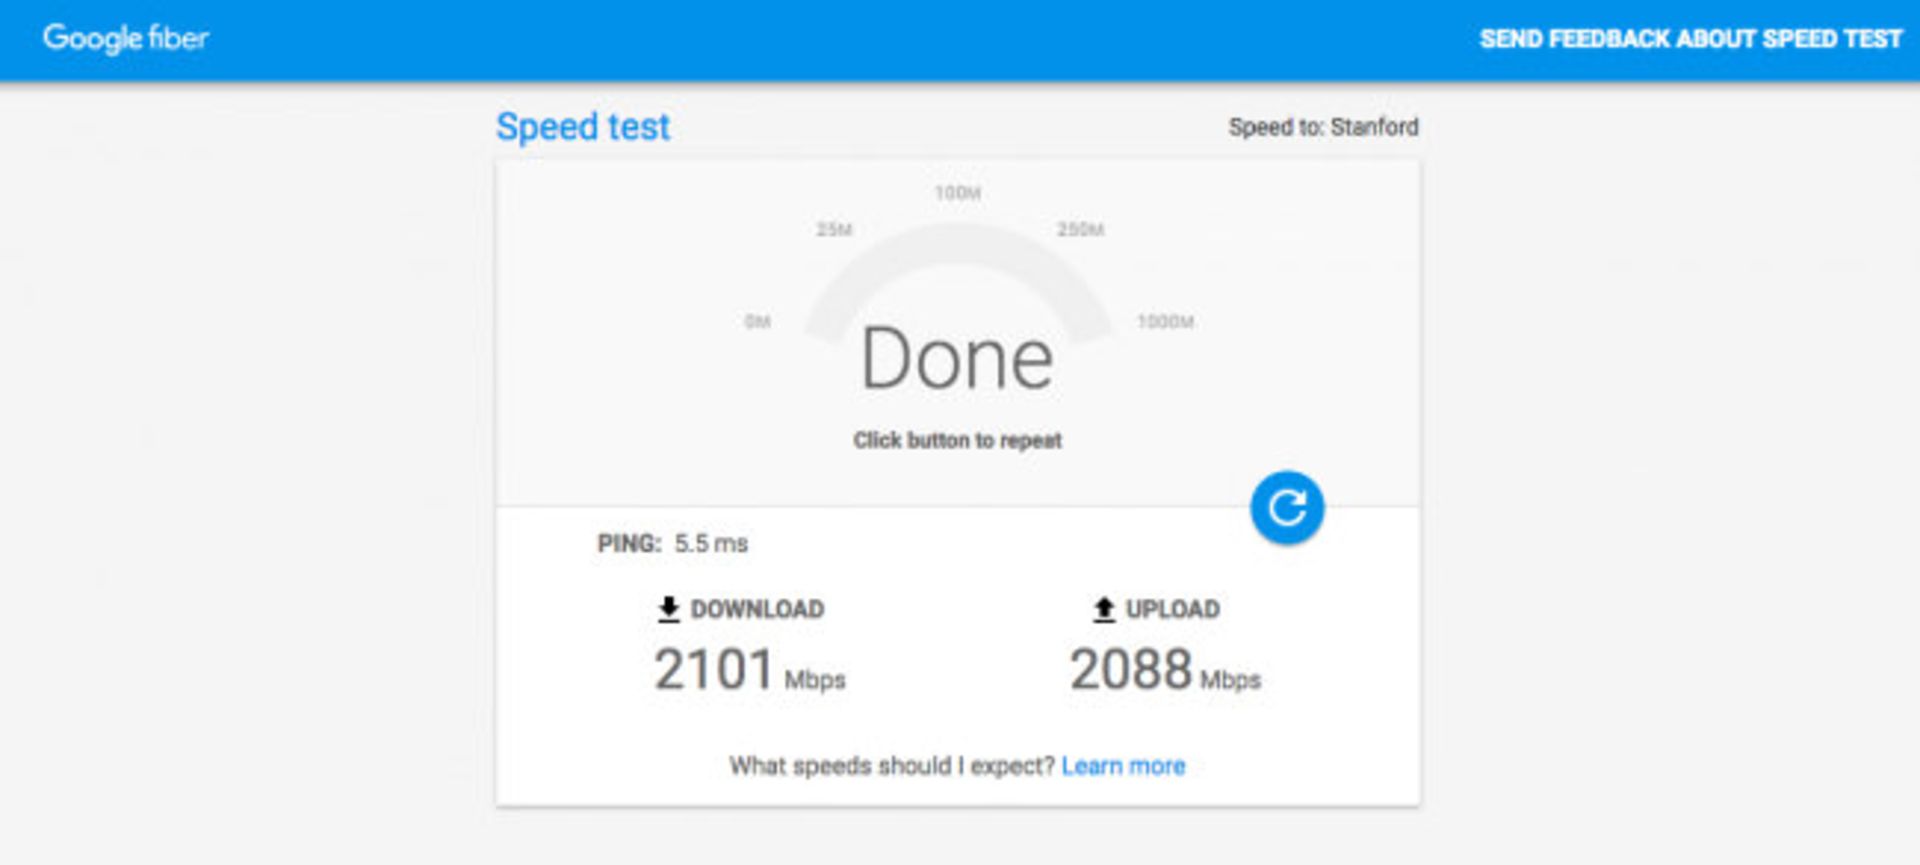1920x865 pixels.
Task: Click the DOWNLOAD label
Action: (x=757, y=609)
